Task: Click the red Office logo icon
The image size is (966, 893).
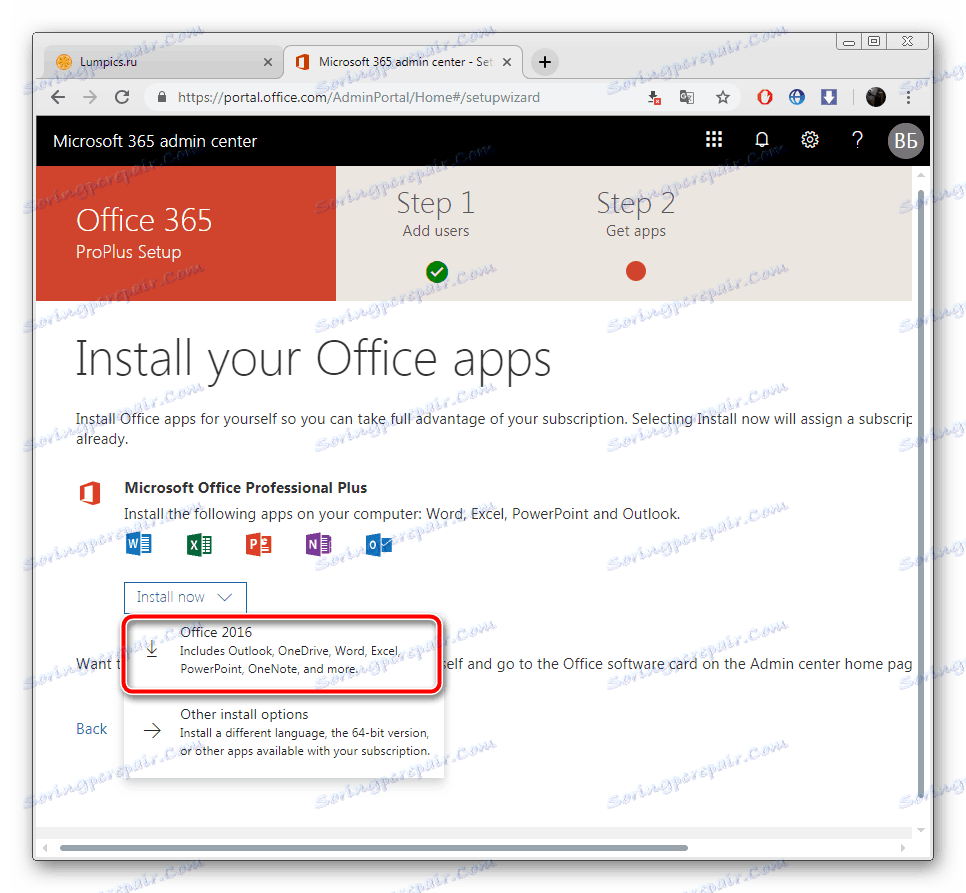Action: tap(90, 493)
